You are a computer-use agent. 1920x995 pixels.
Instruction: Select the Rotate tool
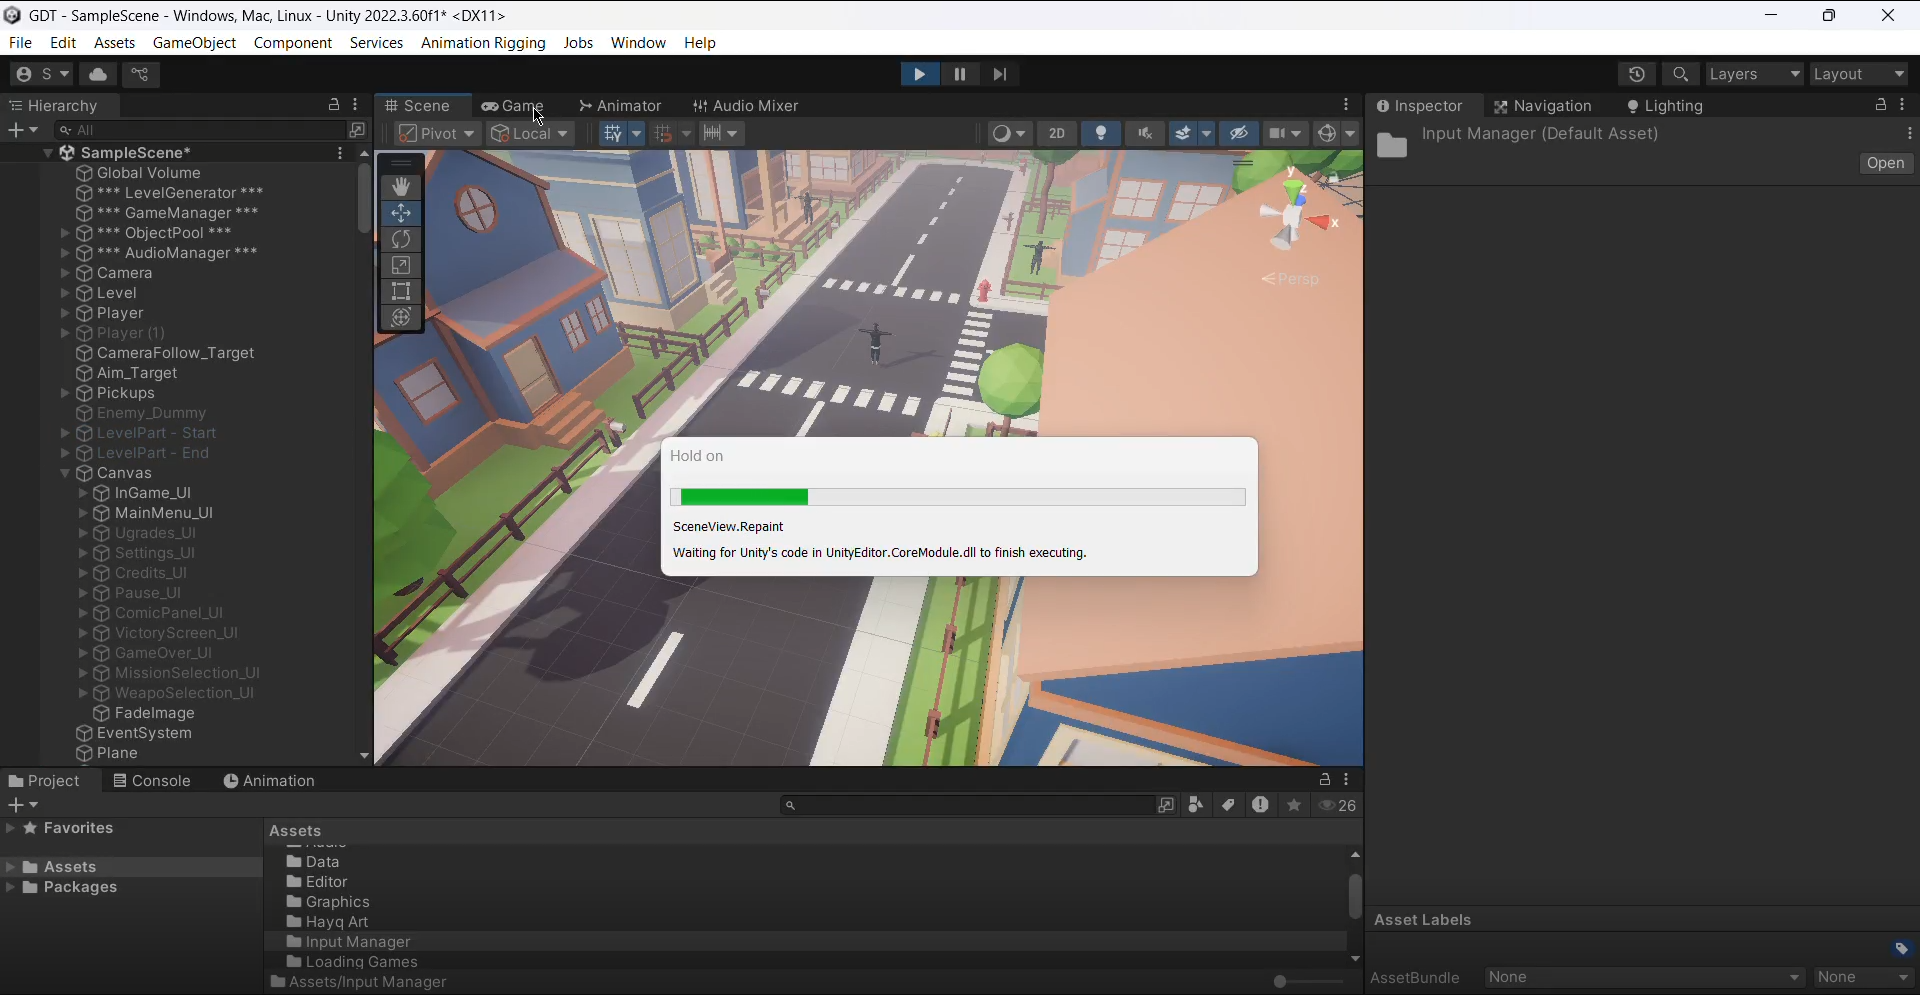coord(401,239)
